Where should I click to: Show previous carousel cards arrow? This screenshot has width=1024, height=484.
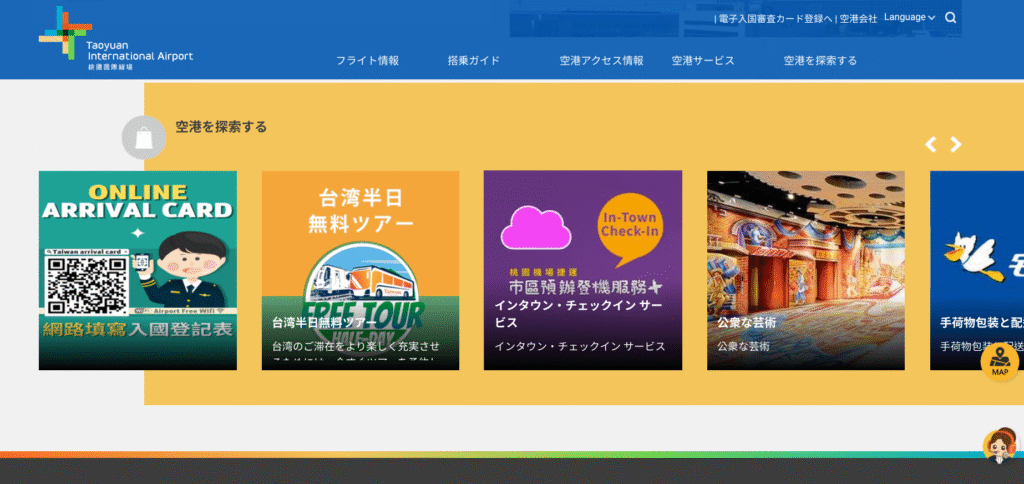point(931,144)
